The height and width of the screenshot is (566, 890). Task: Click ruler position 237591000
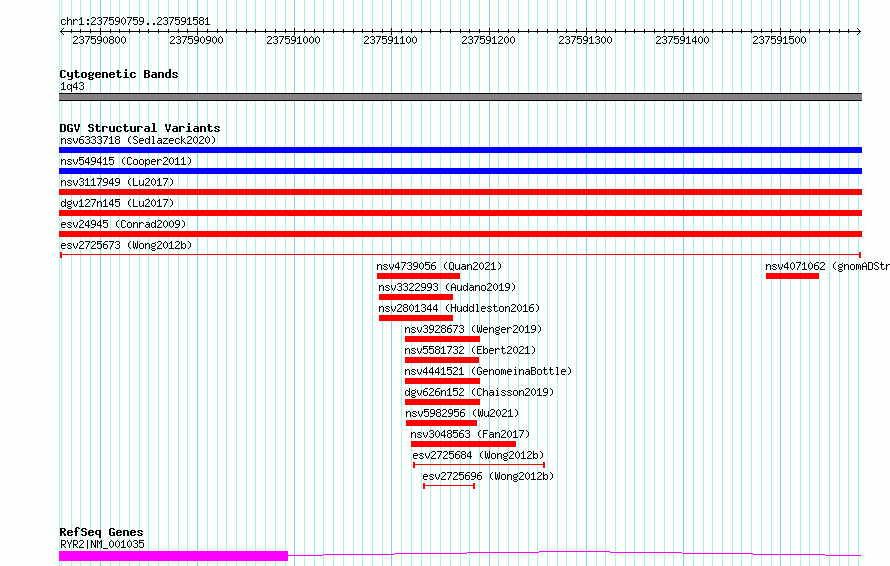(293, 40)
